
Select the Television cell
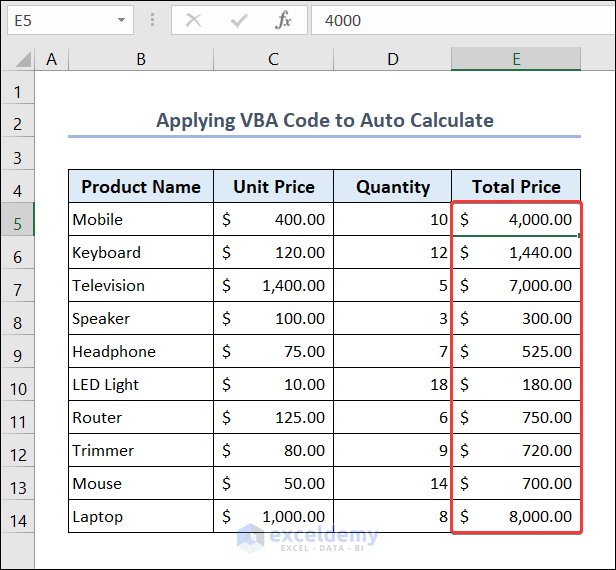pyautogui.click(x=141, y=286)
